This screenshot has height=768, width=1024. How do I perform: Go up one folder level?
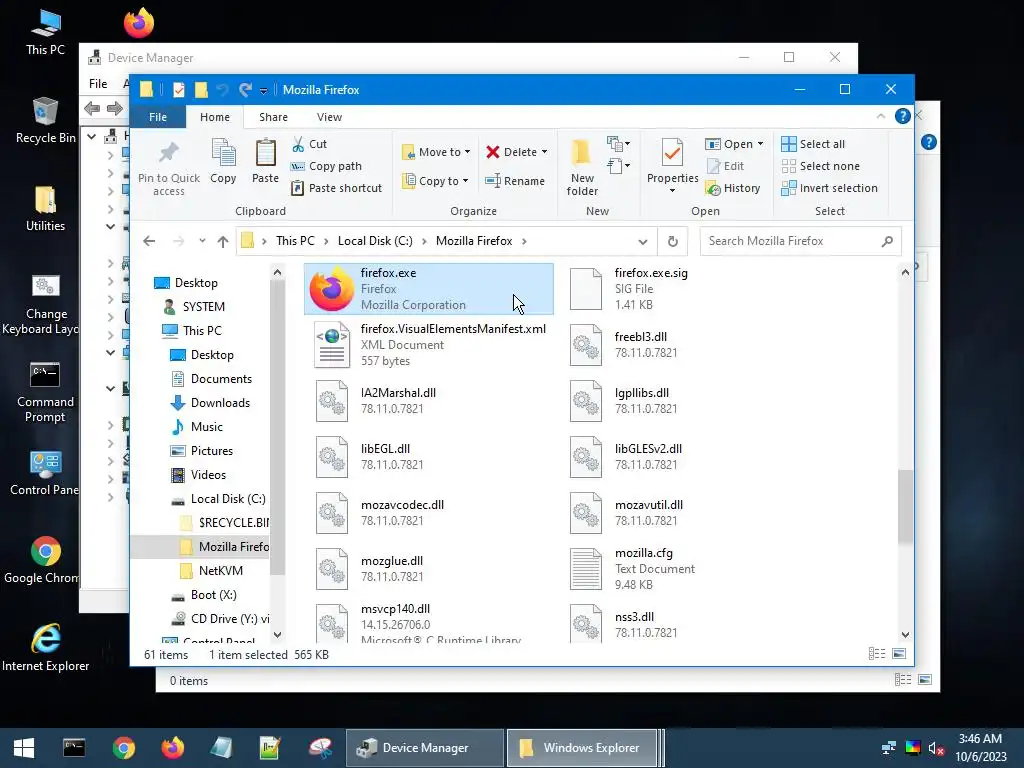(x=223, y=242)
